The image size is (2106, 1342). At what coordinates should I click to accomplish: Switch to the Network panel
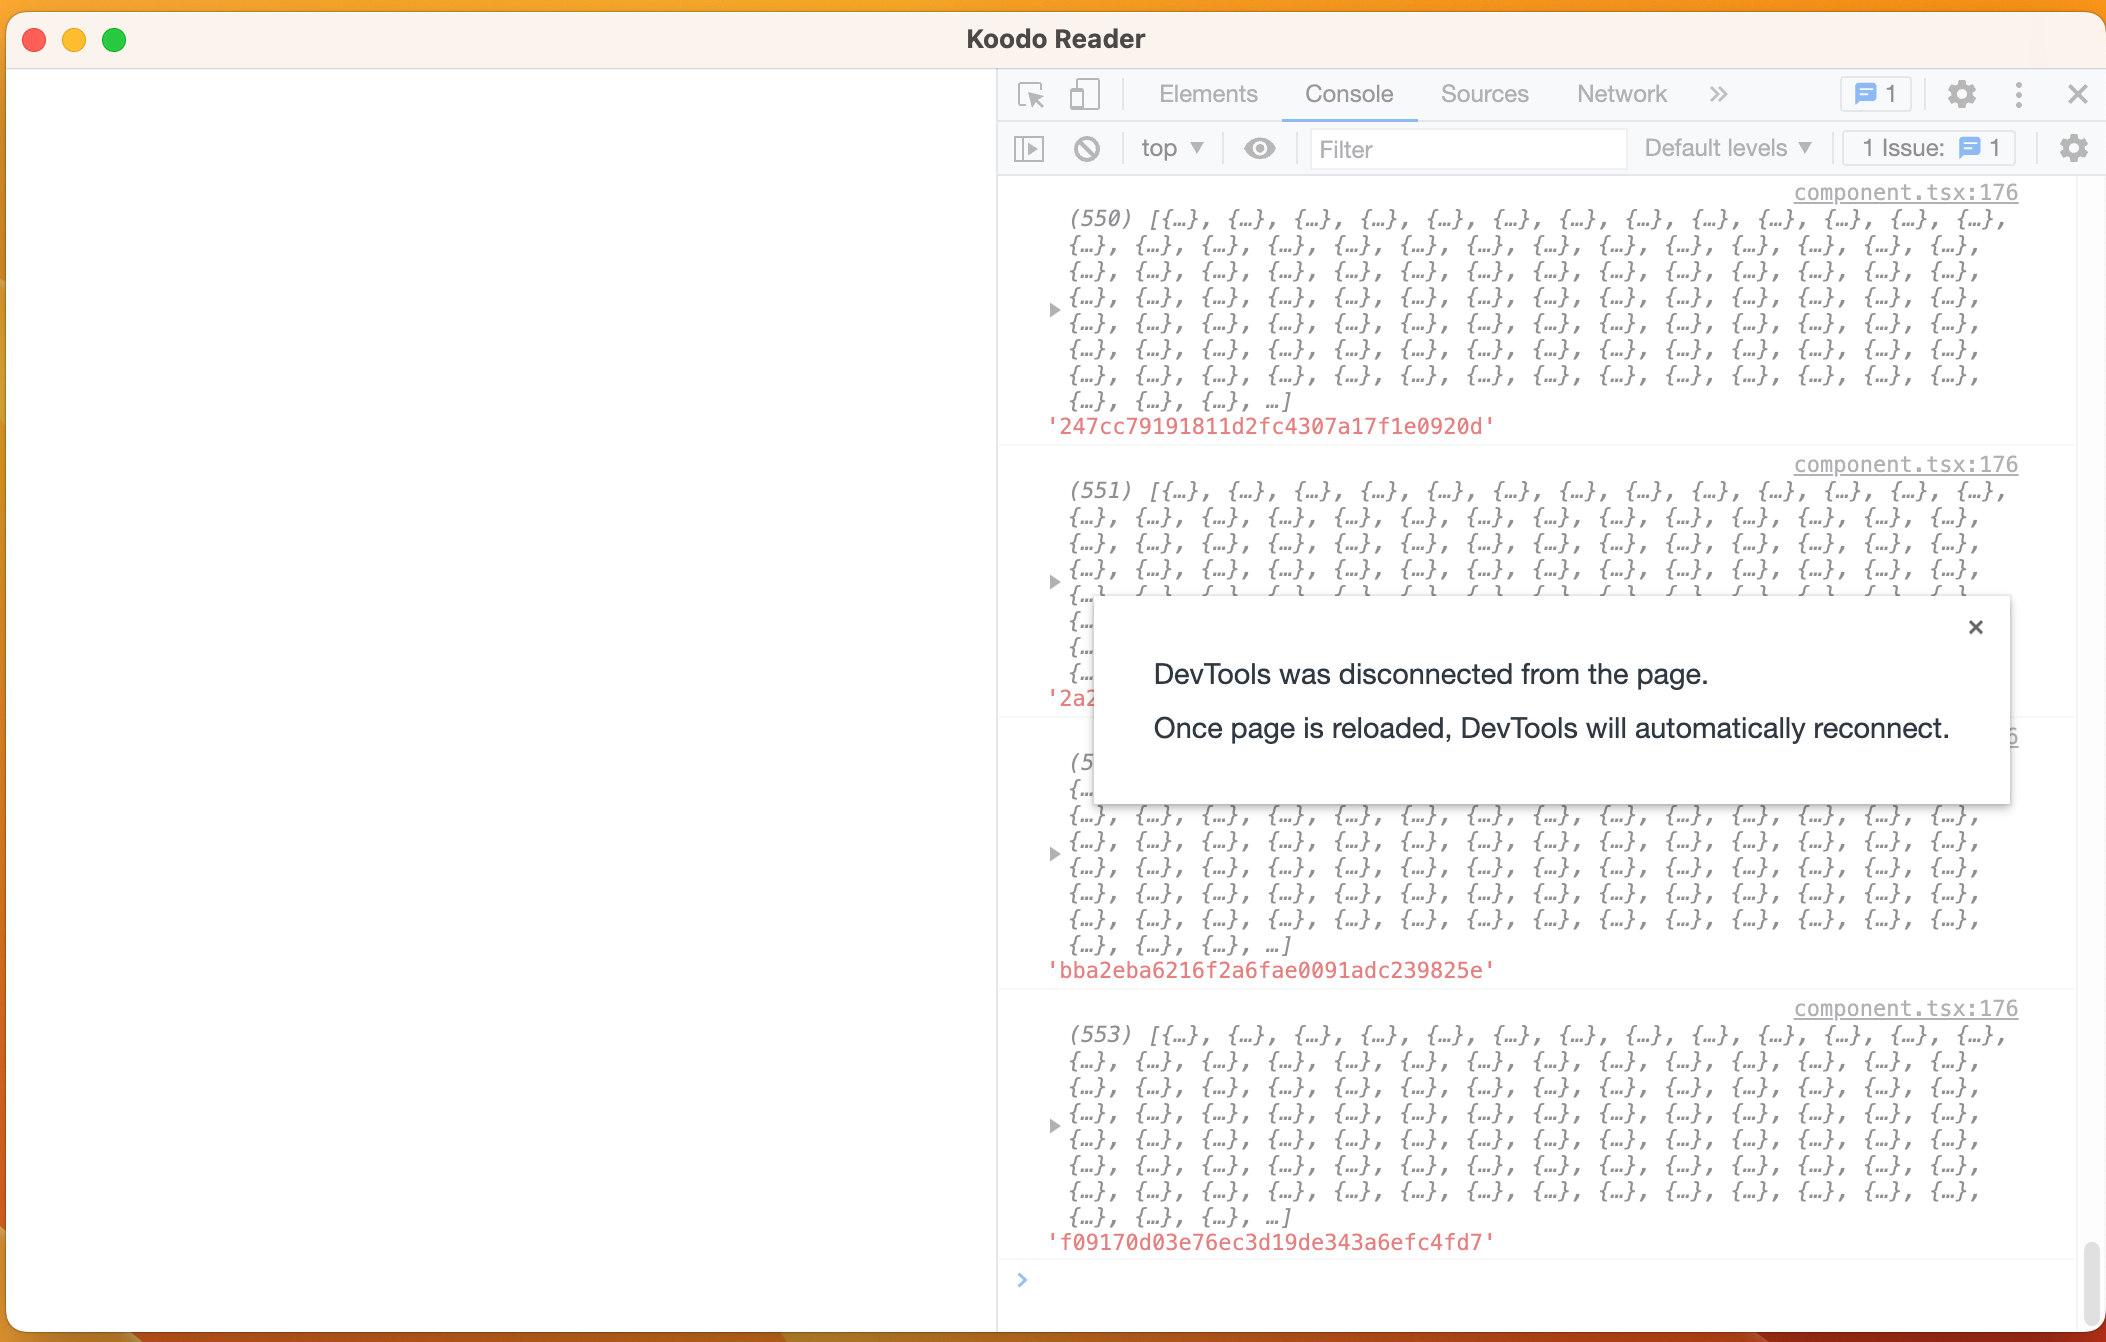pos(1621,94)
